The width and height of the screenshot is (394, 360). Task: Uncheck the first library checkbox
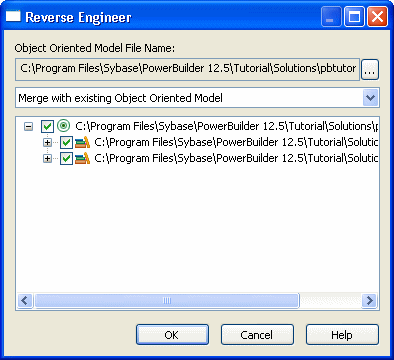pyautogui.click(x=66, y=142)
